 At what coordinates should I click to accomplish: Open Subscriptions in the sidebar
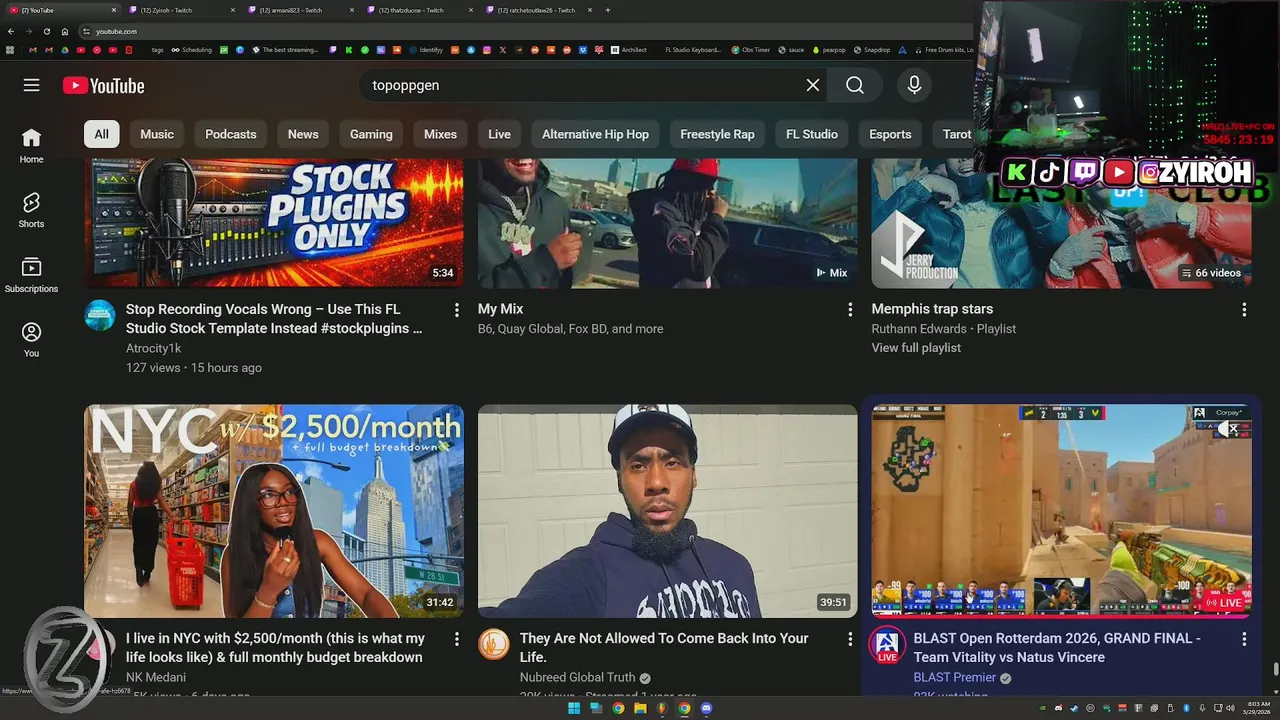(x=31, y=275)
